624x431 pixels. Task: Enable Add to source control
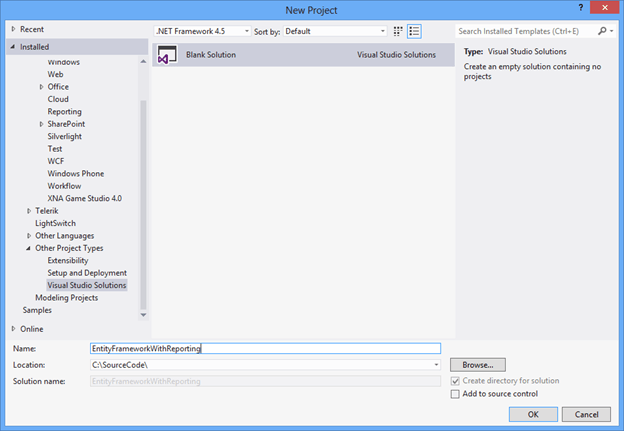tap(455, 394)
